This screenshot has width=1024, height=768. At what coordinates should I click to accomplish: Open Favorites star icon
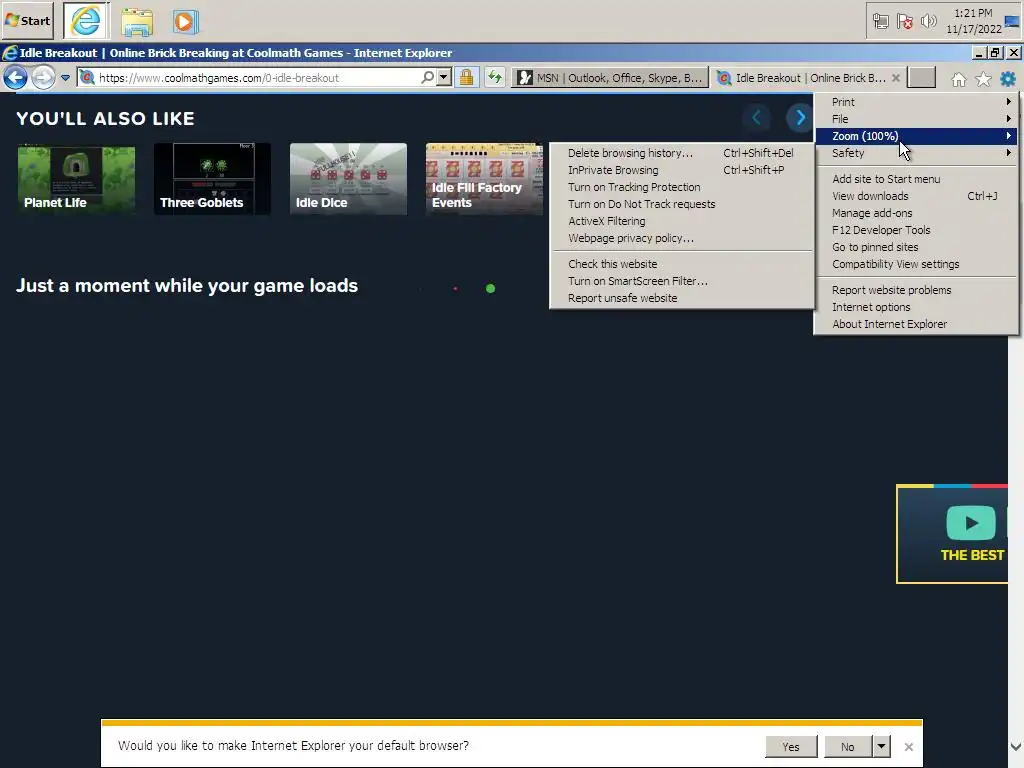point(984,79)
